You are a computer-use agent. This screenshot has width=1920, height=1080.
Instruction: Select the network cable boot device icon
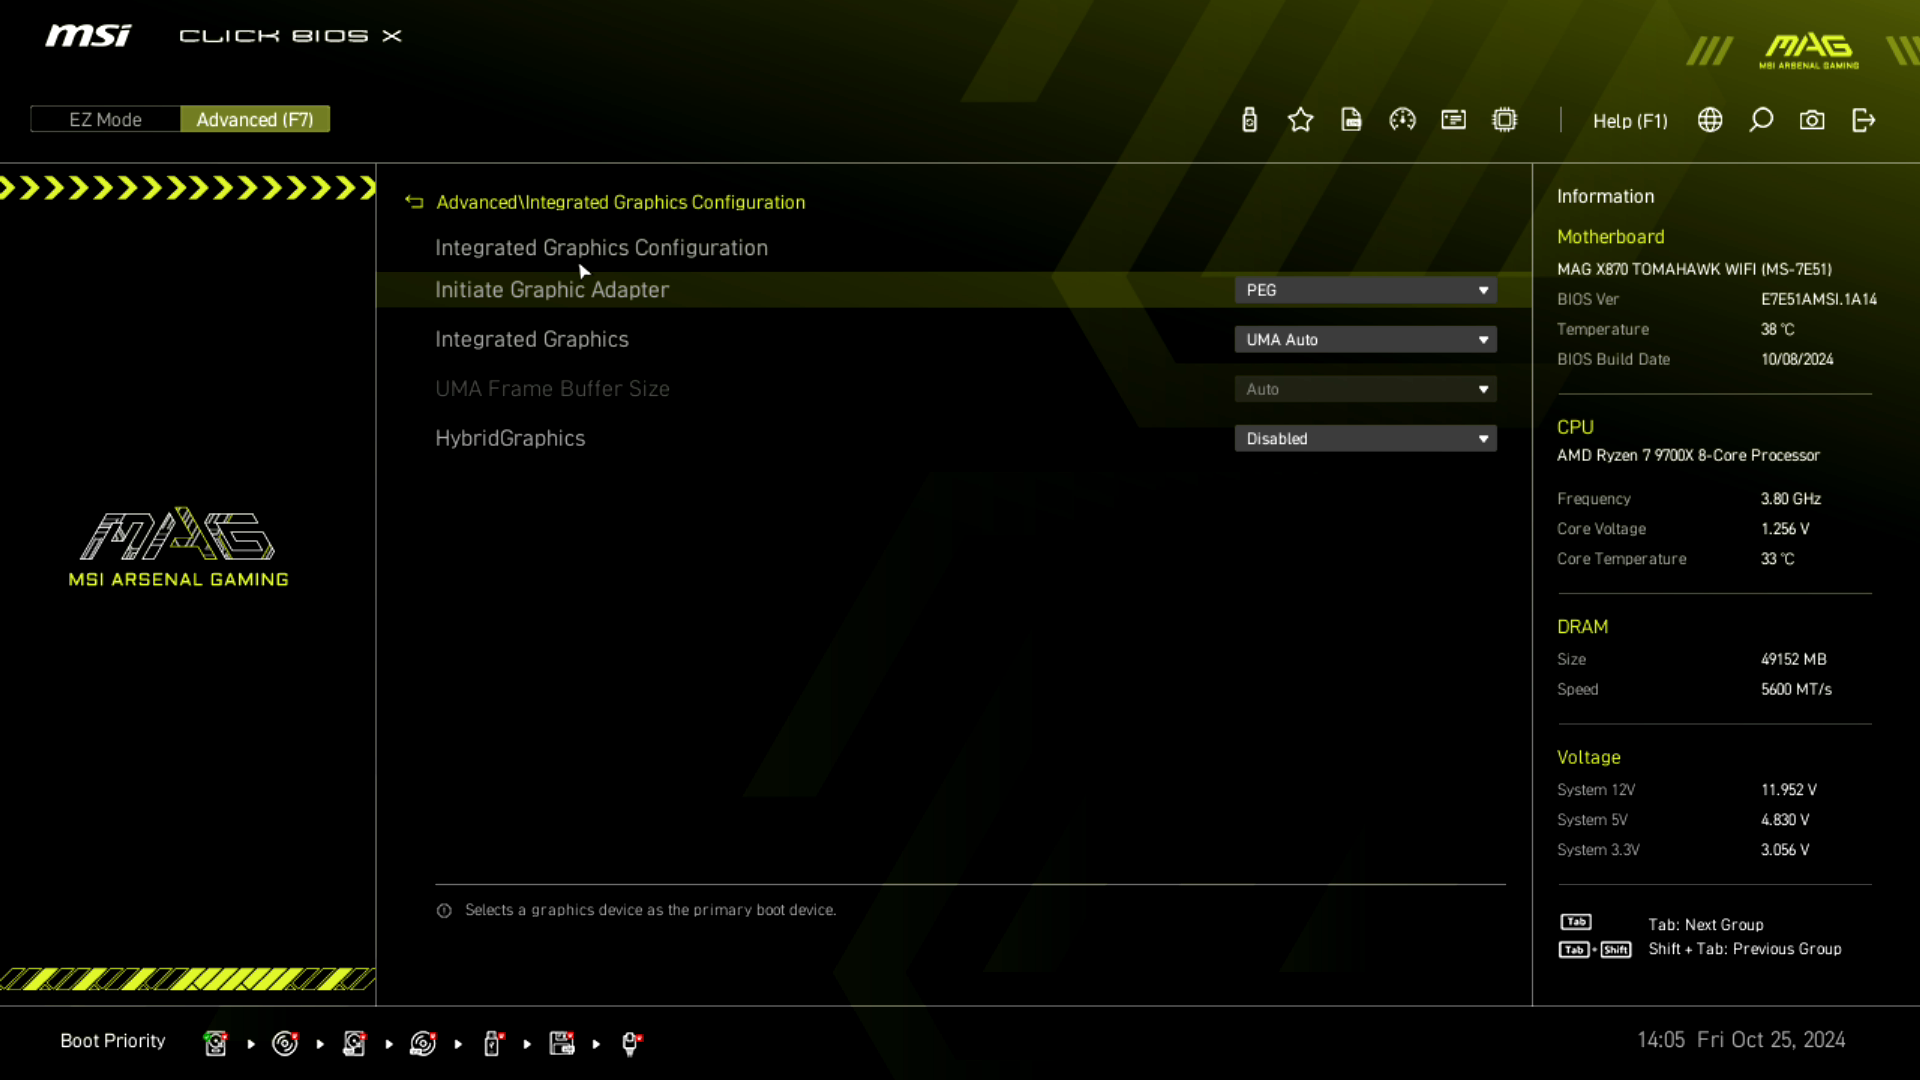click(631, 1043)
